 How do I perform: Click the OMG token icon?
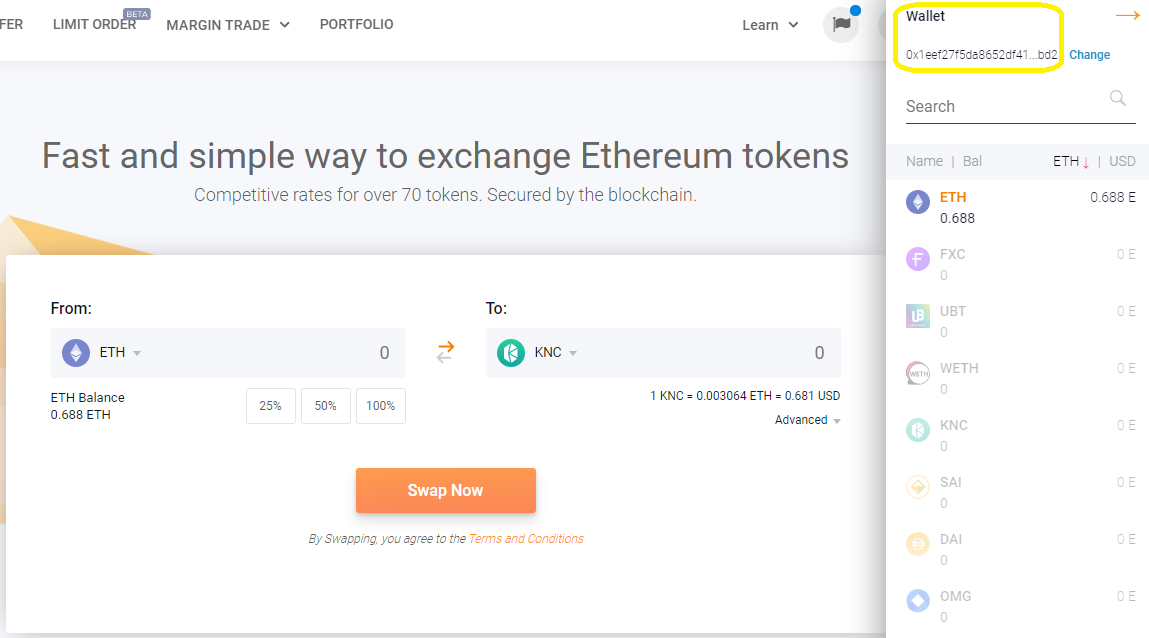(x=917, y=600)
